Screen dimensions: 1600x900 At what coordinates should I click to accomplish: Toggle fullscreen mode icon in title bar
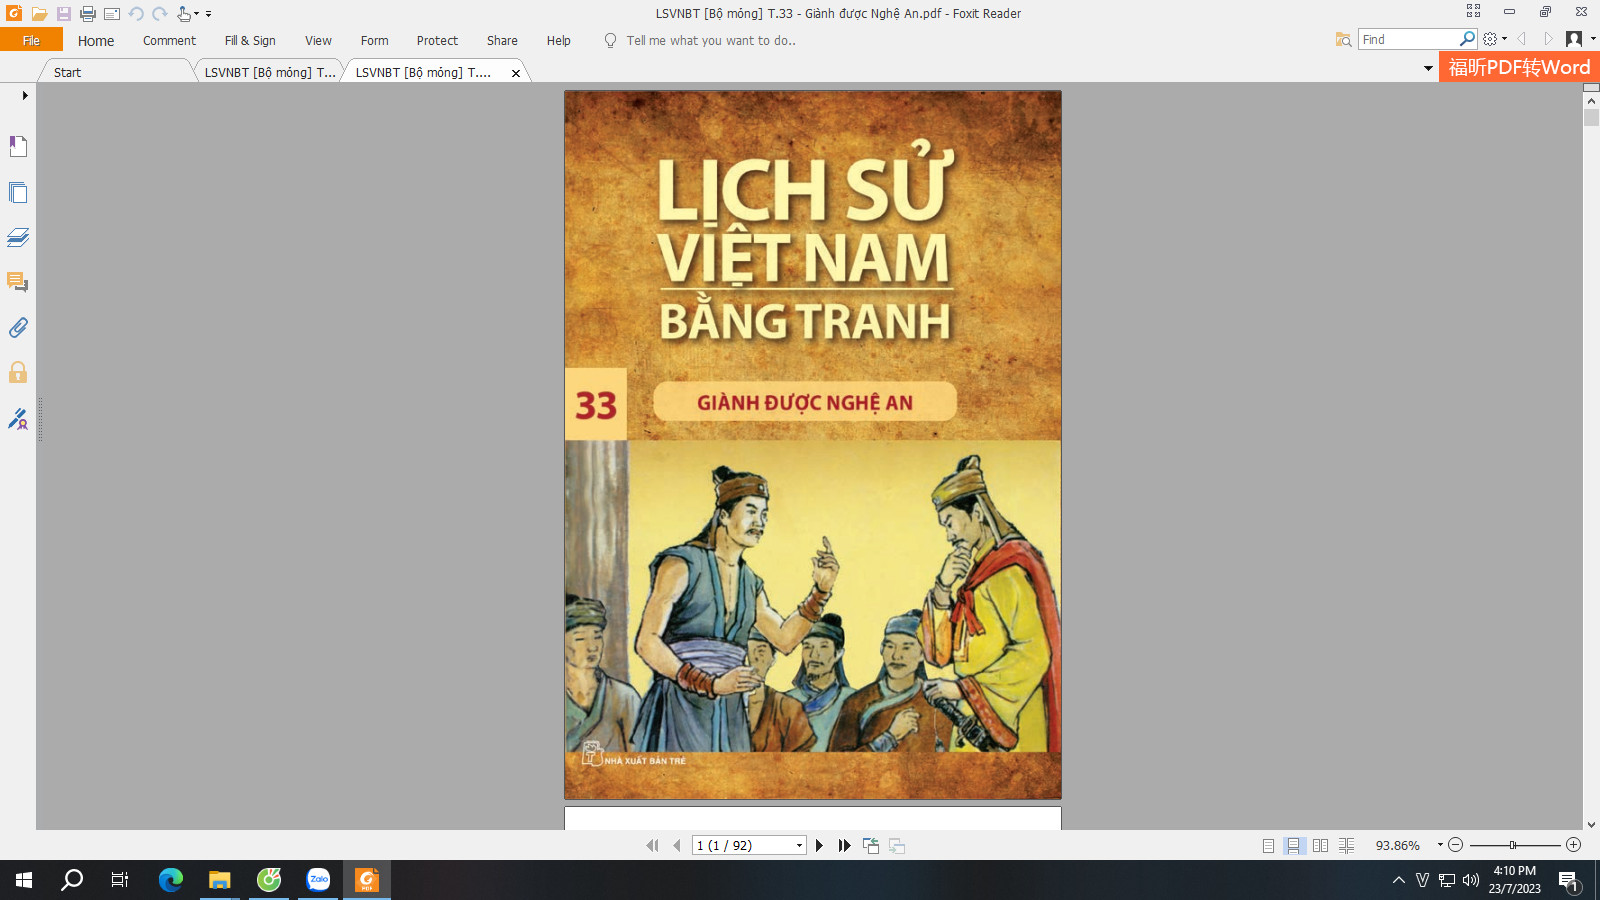coord(1473,11)
